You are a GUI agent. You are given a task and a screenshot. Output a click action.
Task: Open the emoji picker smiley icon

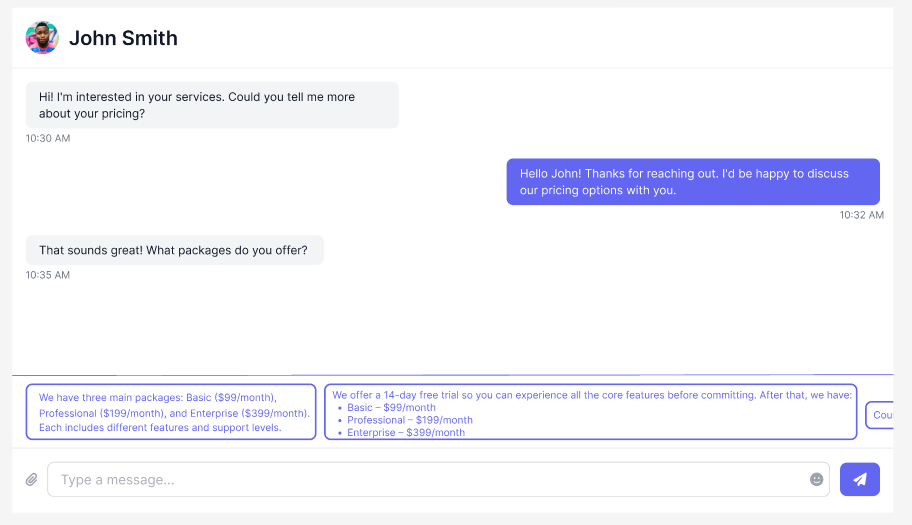click(817, 480)
